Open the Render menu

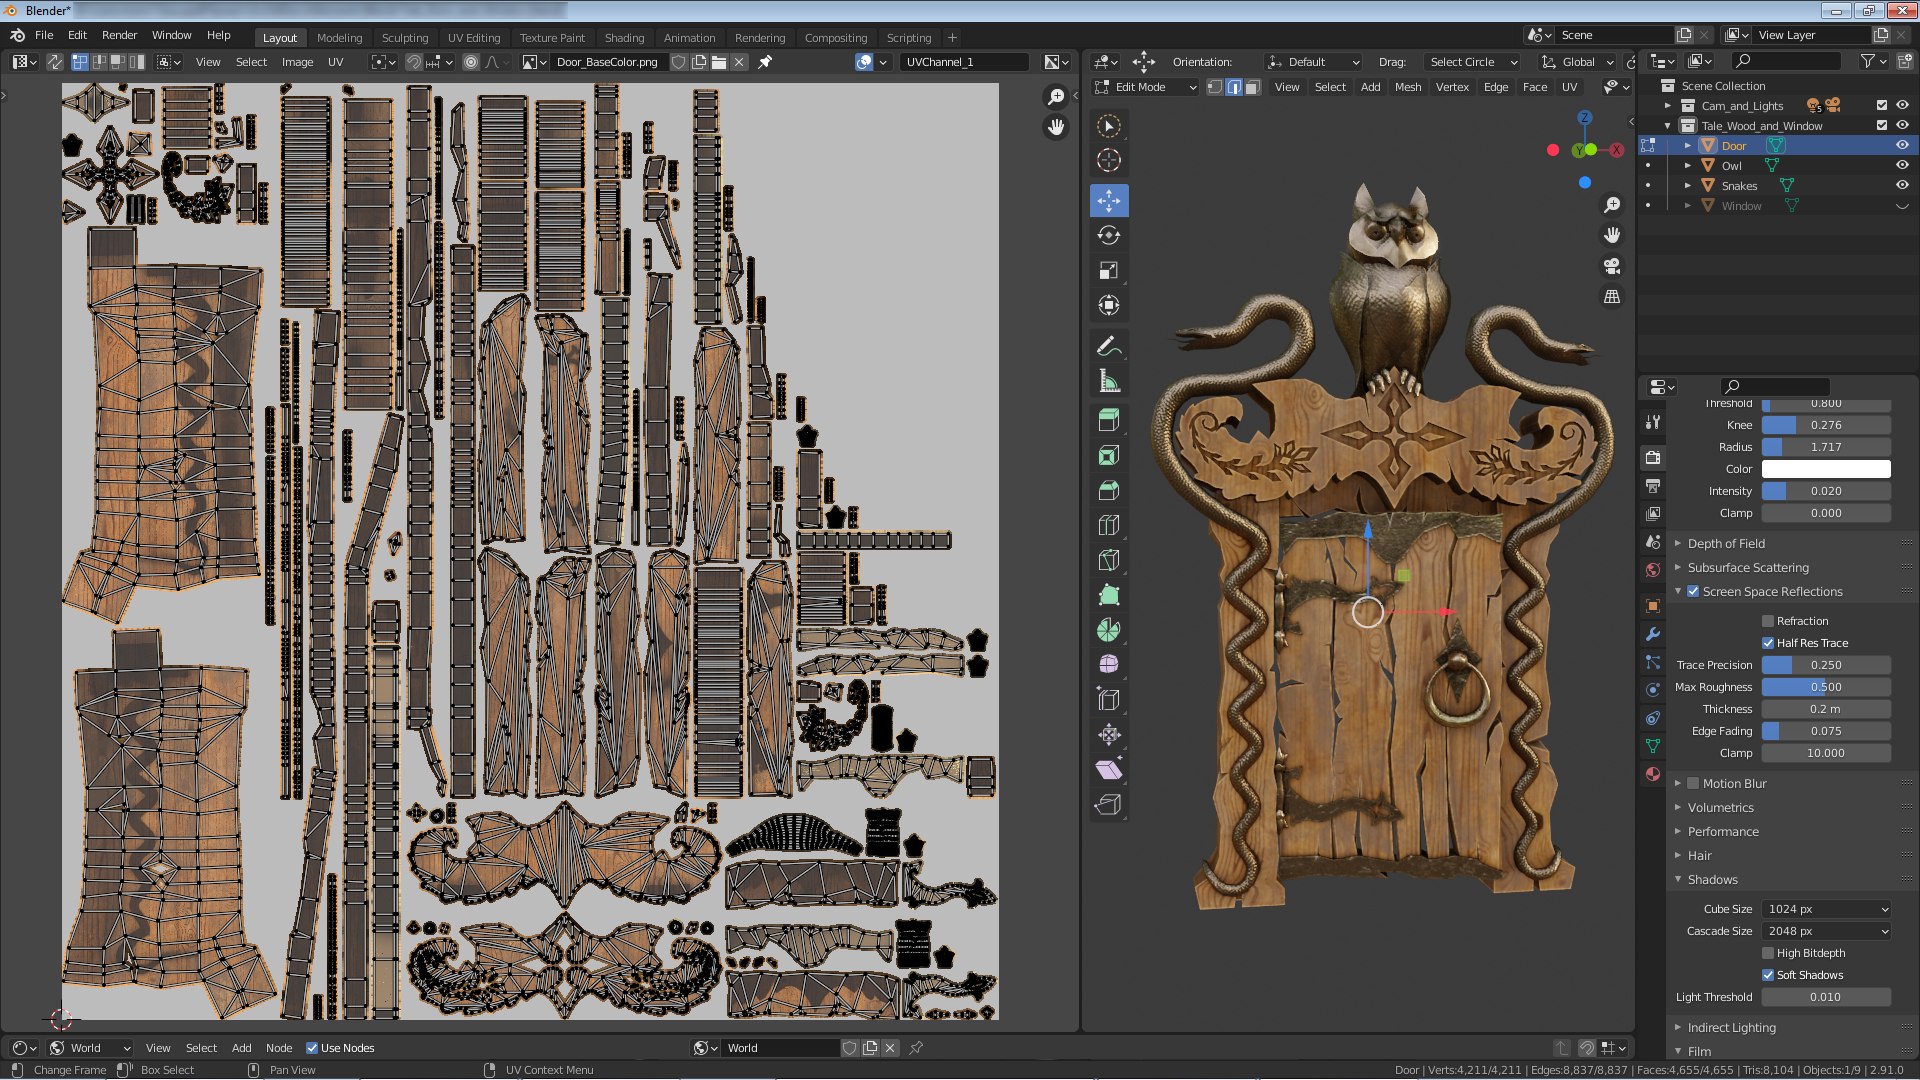(119, 35)
